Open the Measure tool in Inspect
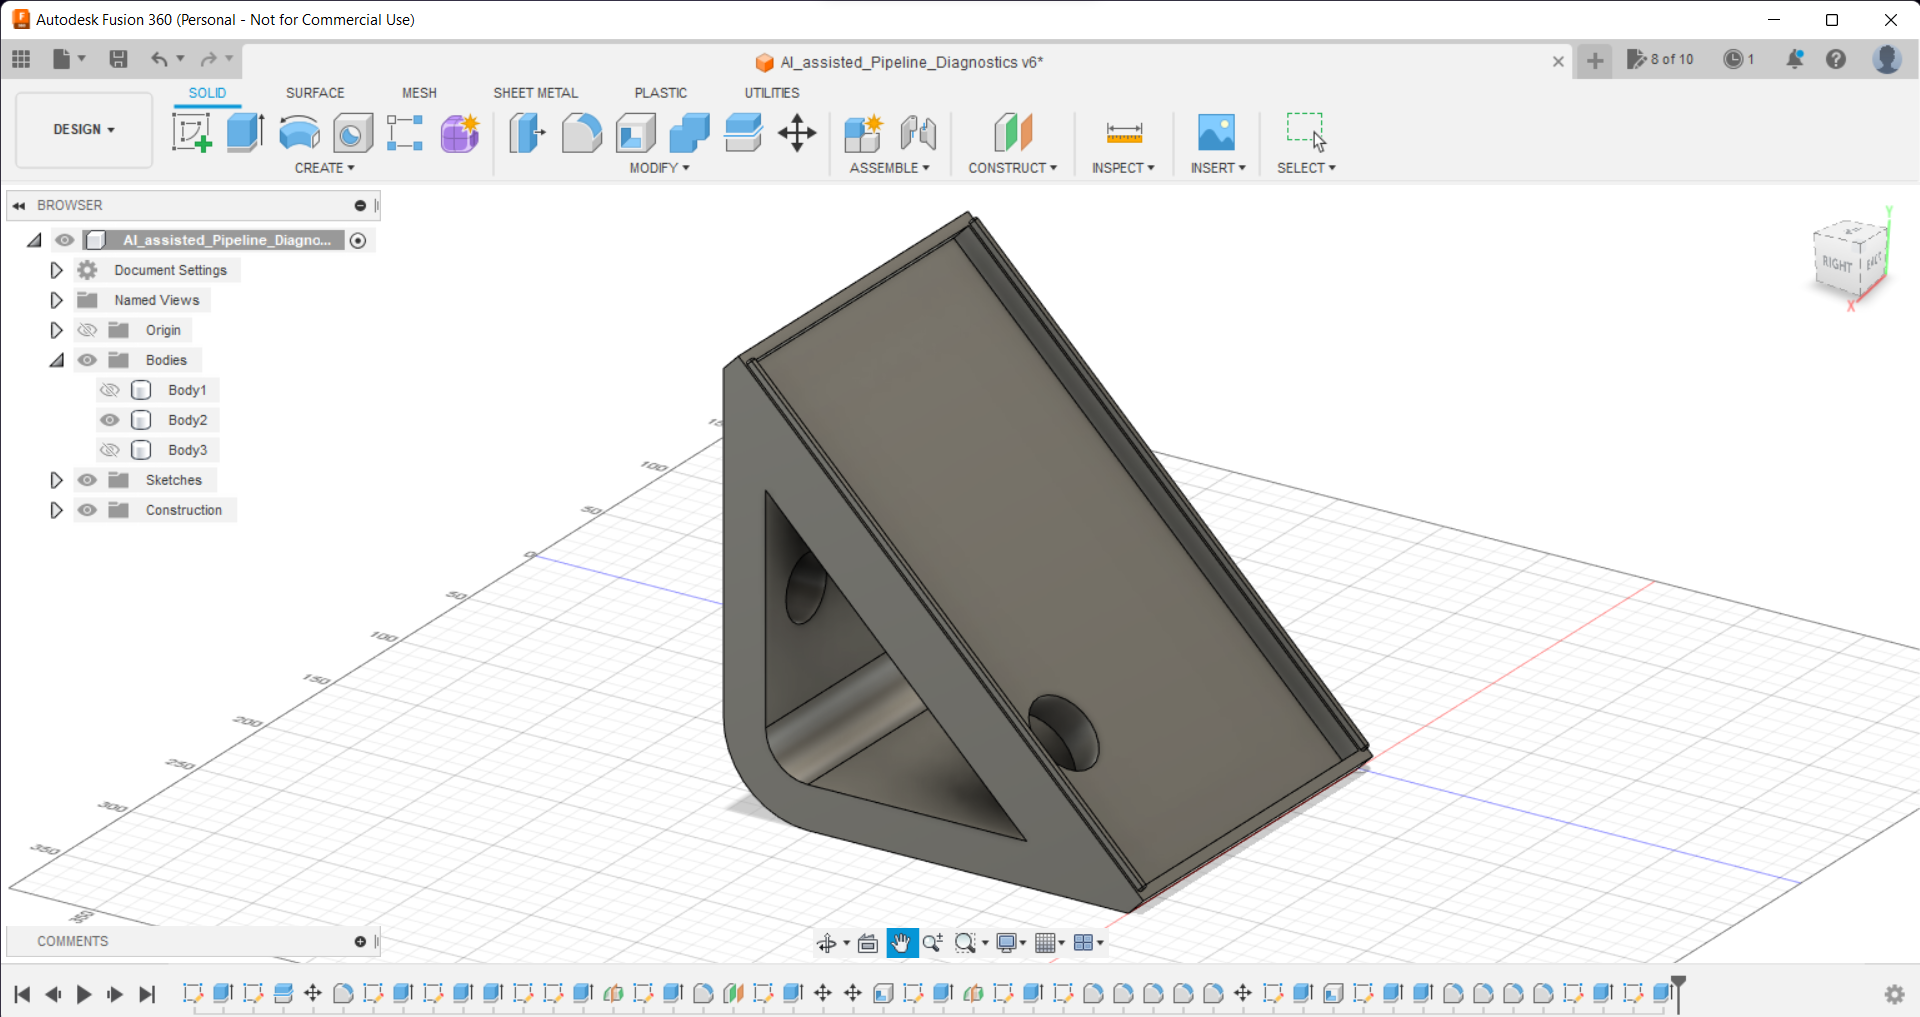 pos(1123,133)
